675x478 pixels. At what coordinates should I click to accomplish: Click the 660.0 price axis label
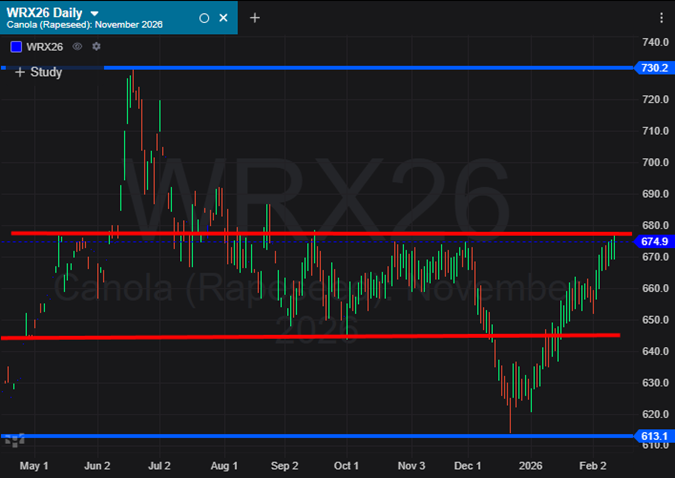[x=655, y=289]
